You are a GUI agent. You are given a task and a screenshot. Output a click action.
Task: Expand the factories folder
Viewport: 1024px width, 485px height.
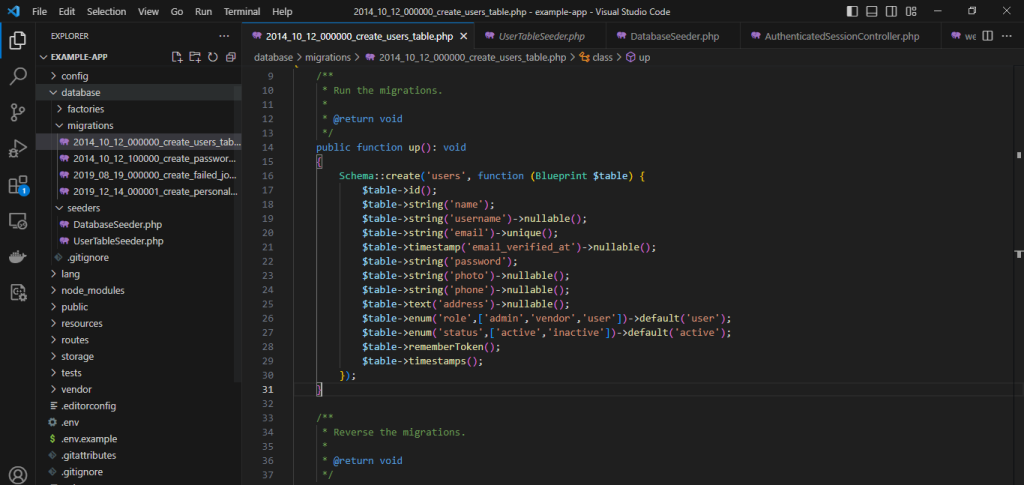pos(85,109)
